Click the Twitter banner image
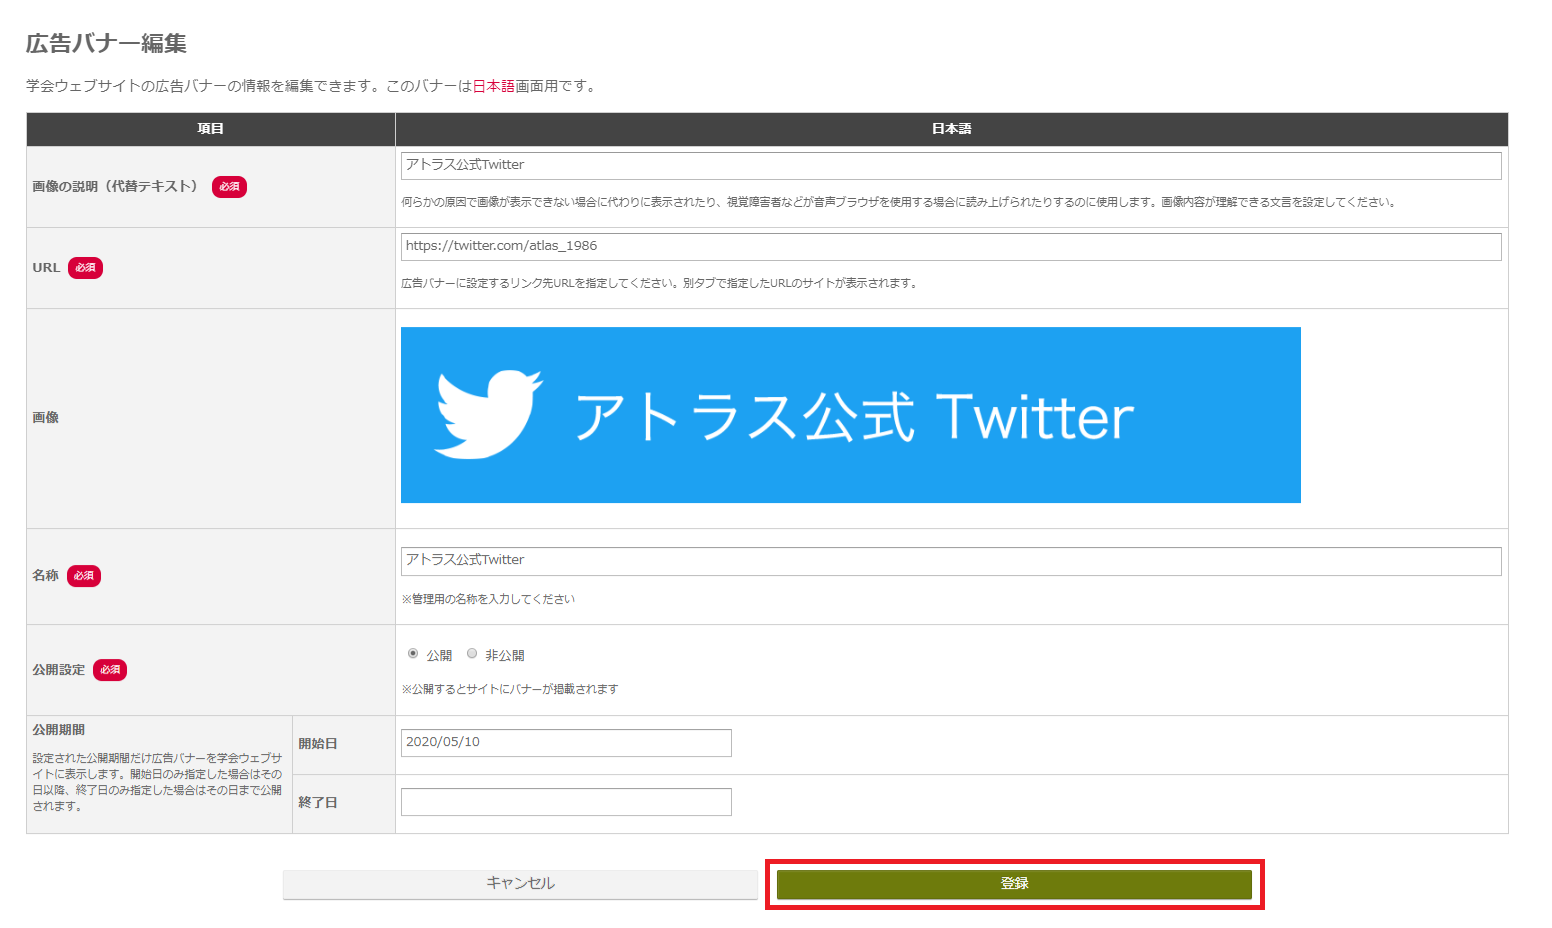Viewport: 1552px width, 928px height. (x=851, y=415)
